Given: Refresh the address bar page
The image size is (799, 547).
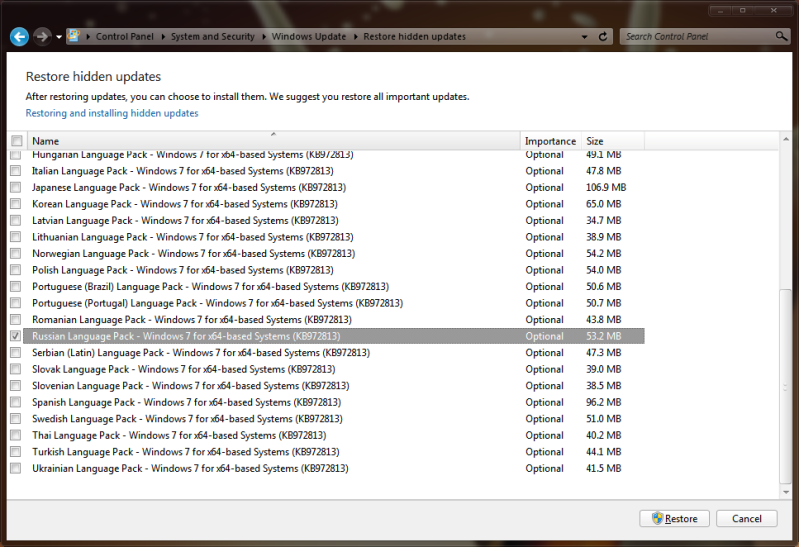Looking at the screenshot, I should [603, 37].
